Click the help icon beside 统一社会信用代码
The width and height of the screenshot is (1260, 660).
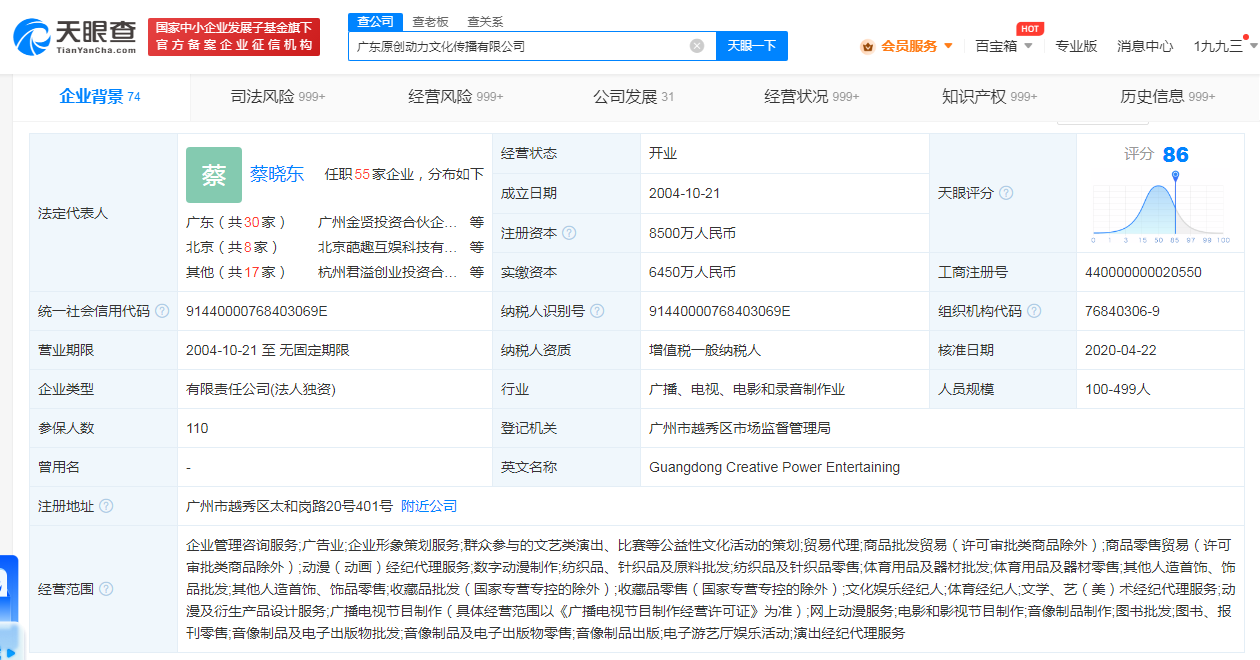(162, 311)
